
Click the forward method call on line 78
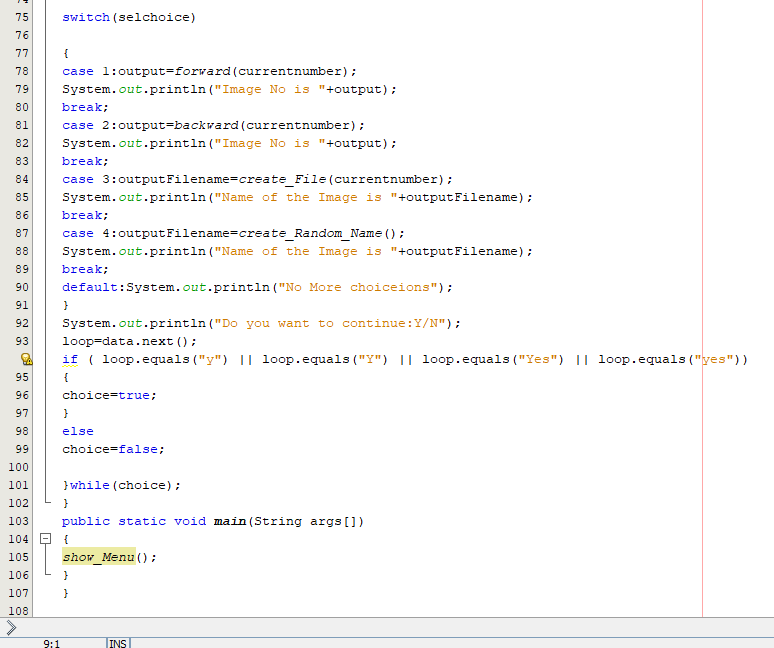(x=202, y=71)
